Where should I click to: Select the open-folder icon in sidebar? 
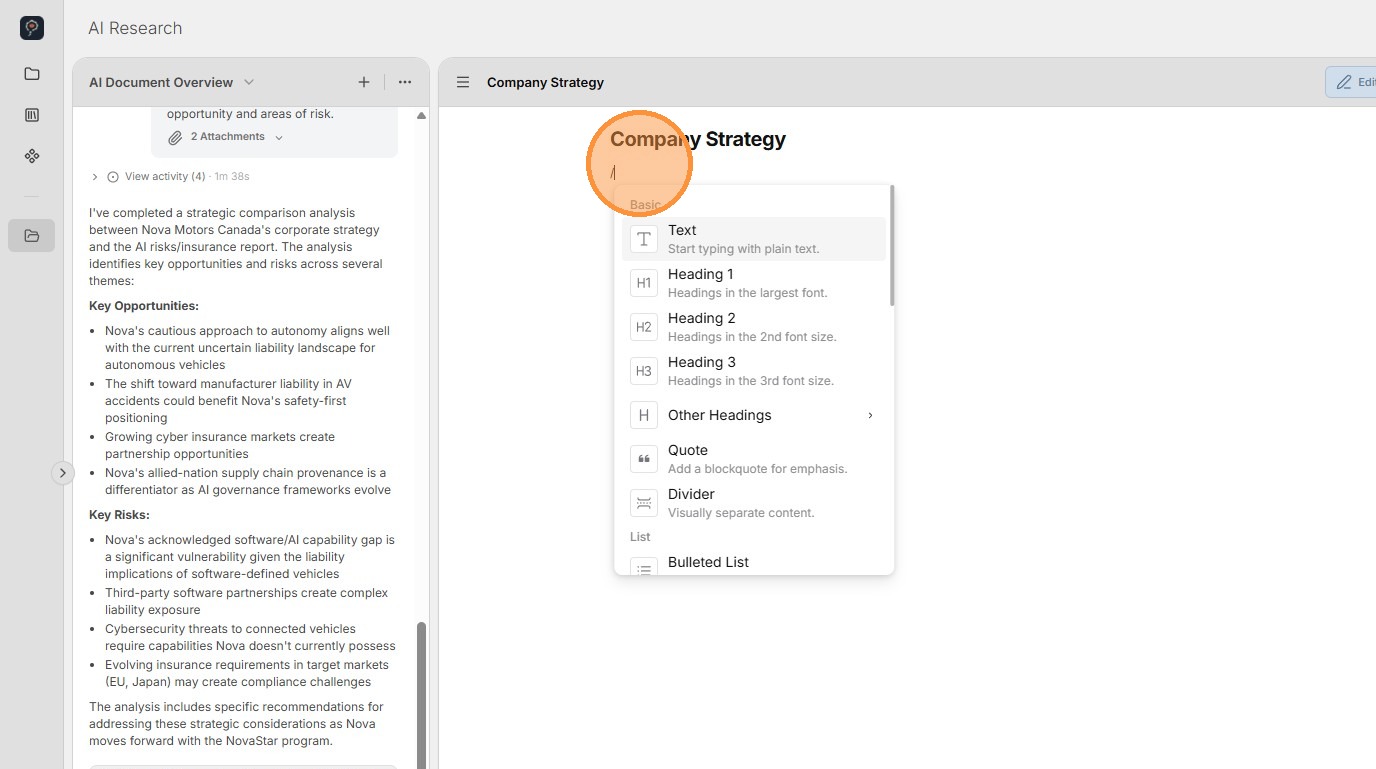point(32,236)
